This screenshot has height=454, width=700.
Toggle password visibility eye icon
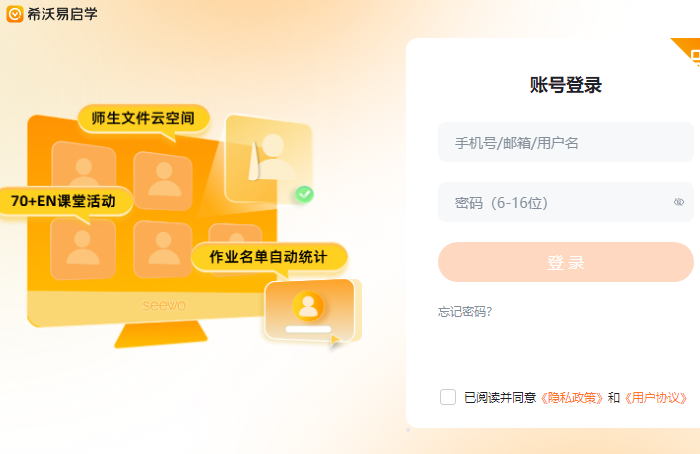(679, 202)
